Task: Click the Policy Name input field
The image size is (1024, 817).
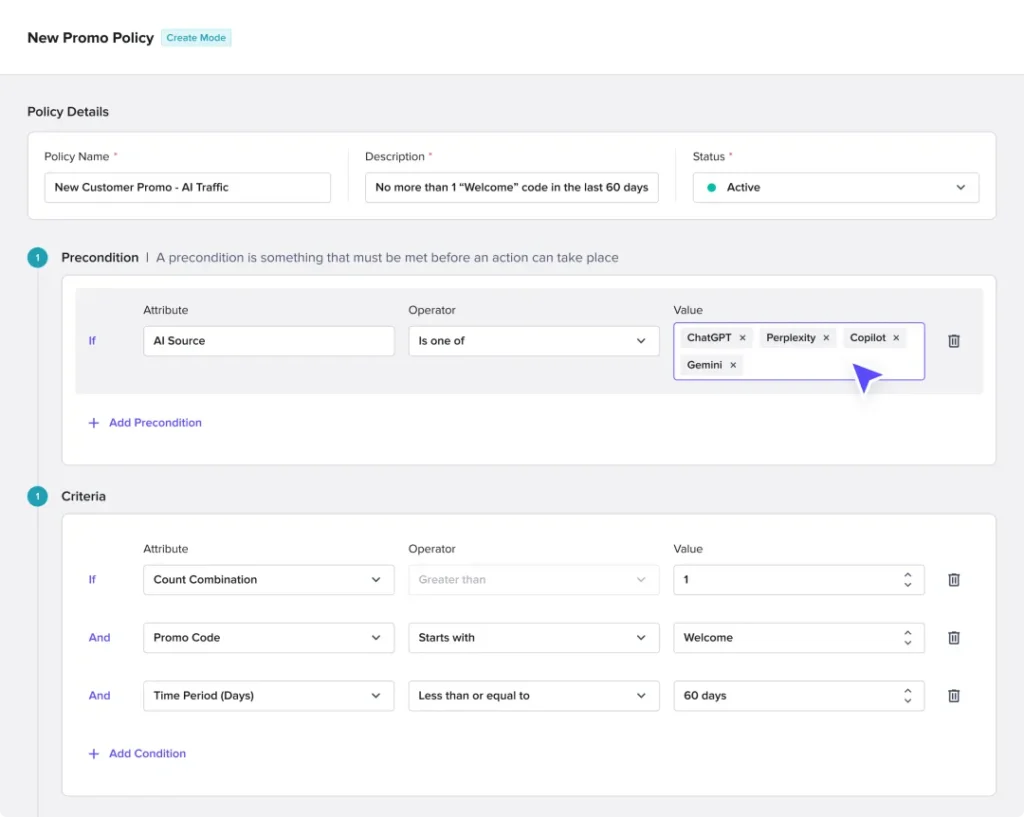Action: tap(187, 187)
